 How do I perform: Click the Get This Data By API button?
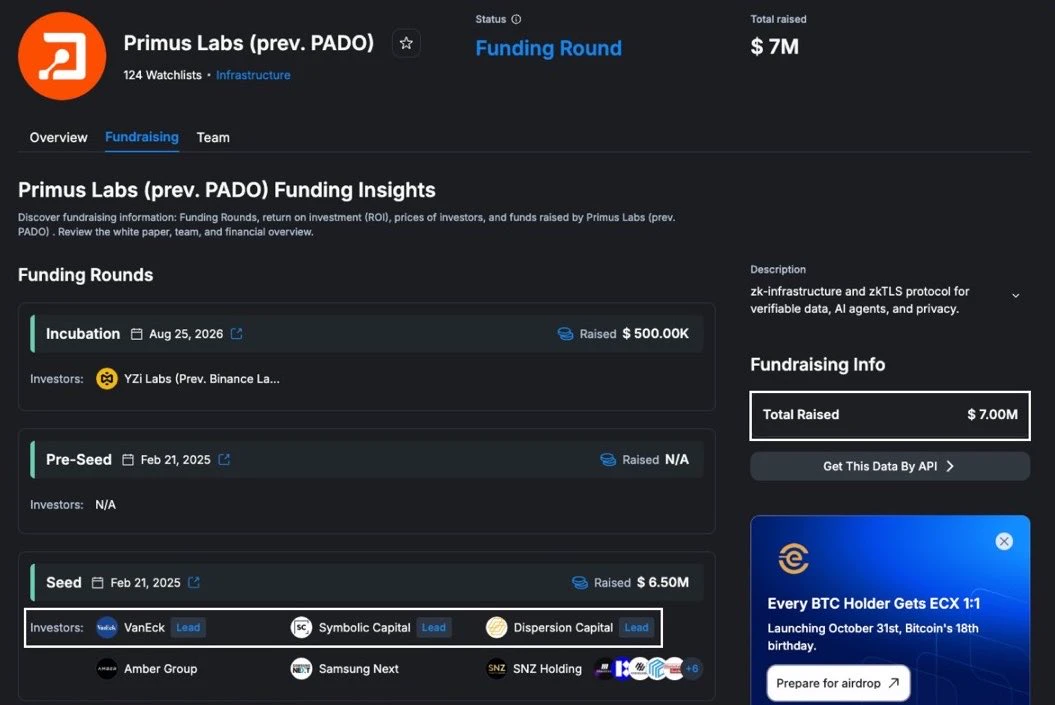tap(889, 466)
